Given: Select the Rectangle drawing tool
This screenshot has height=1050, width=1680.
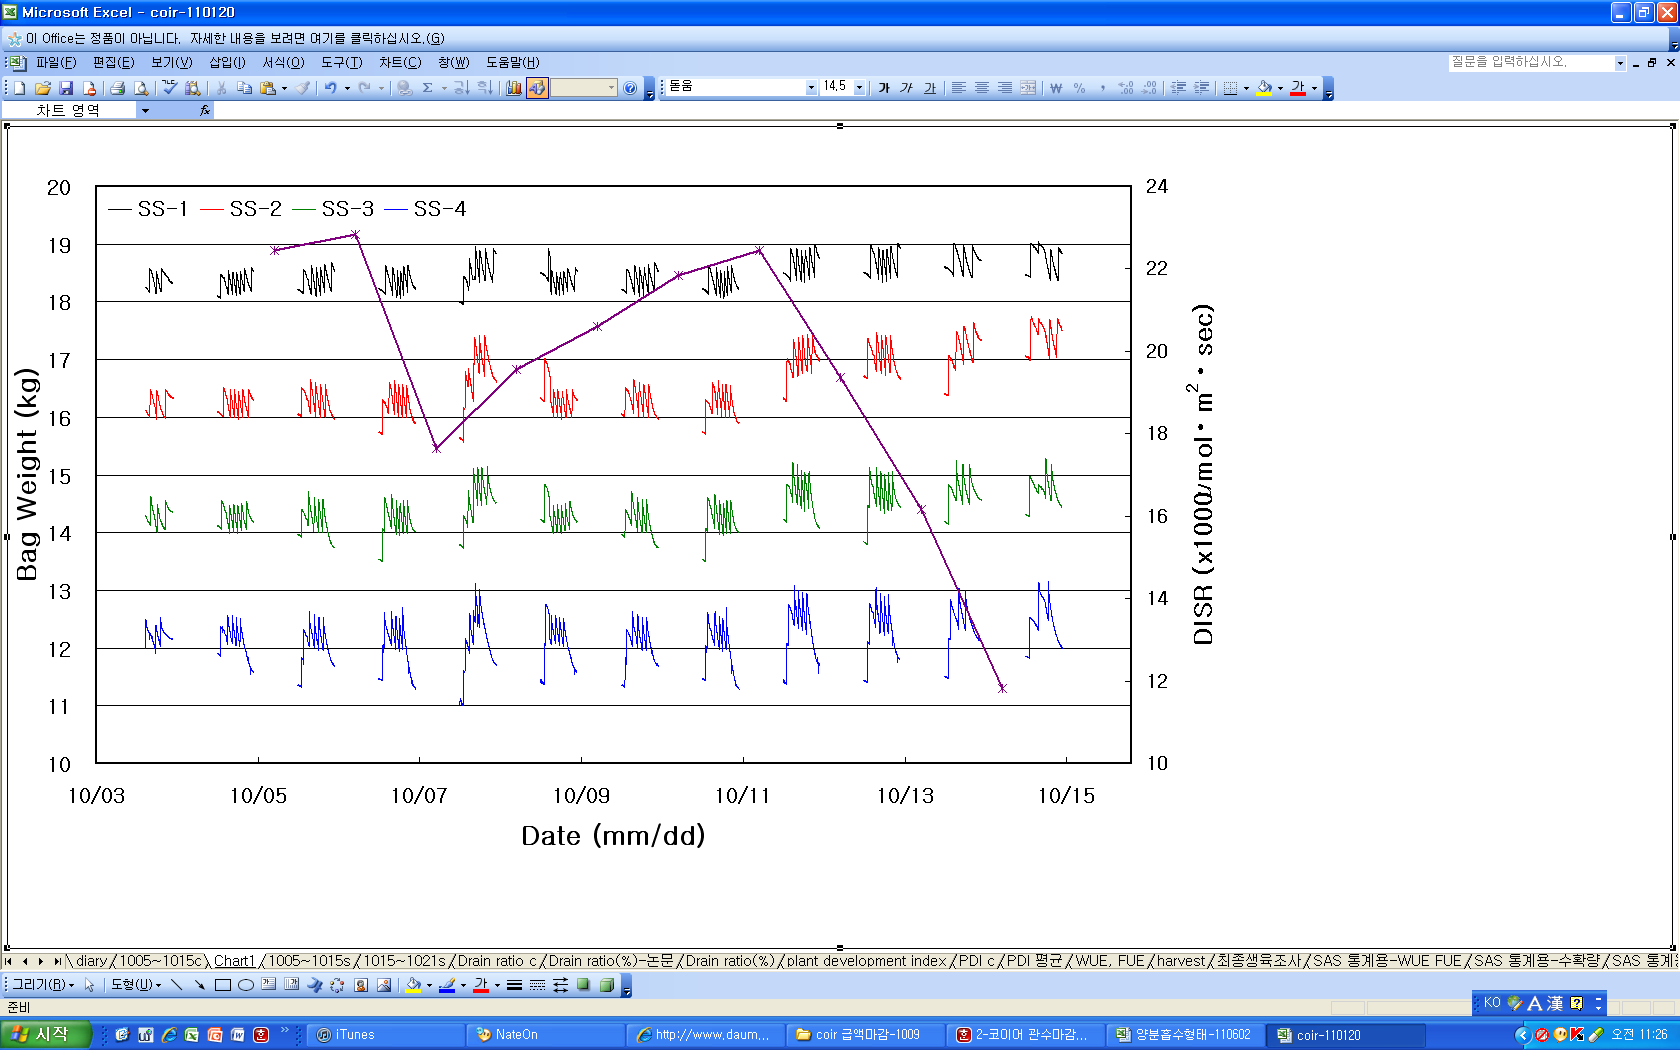Looking at the screenshot, I should 223,985.
